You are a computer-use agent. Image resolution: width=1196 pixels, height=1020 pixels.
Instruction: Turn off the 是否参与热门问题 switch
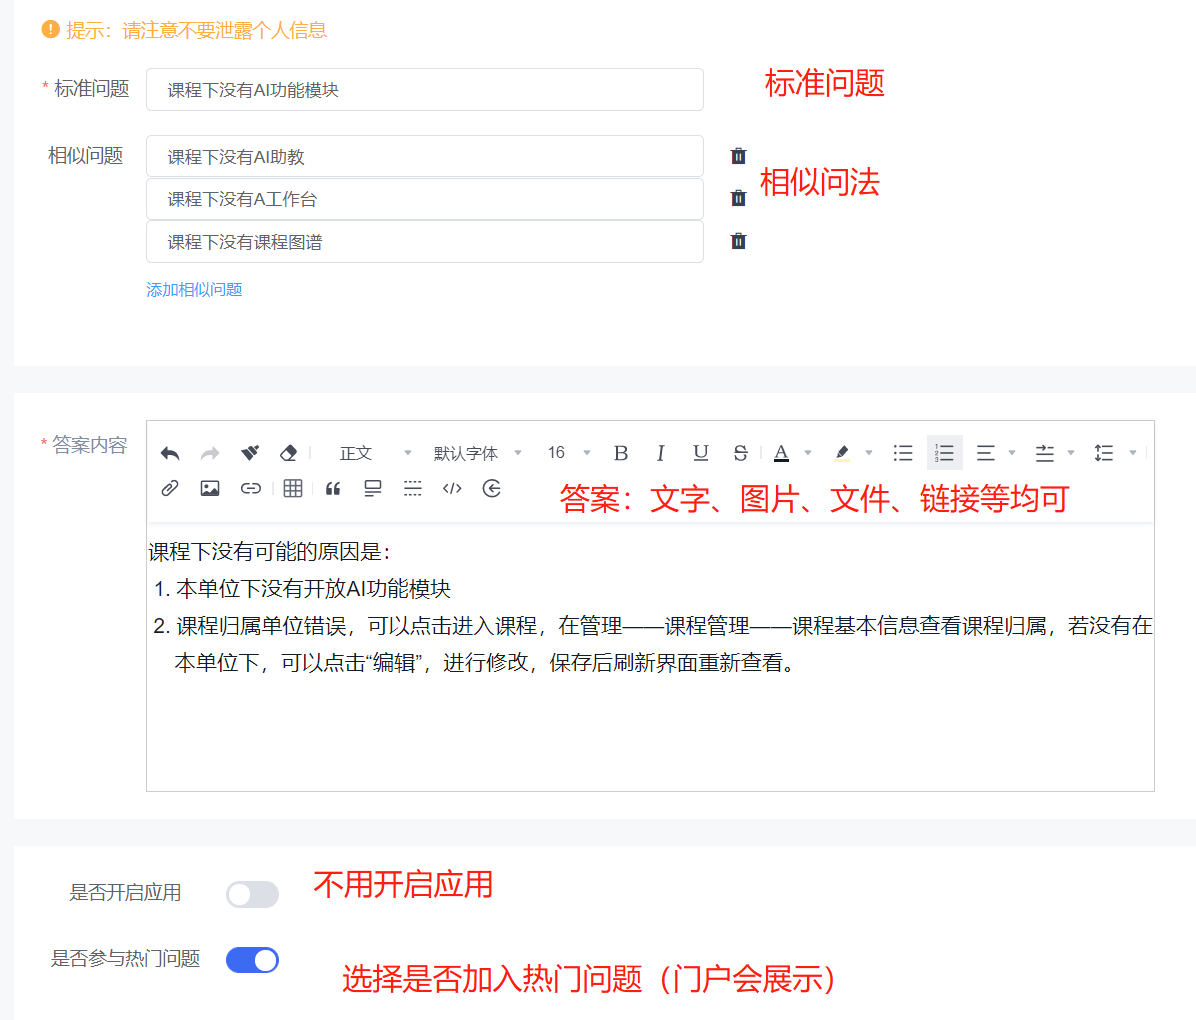click(252, 960)
